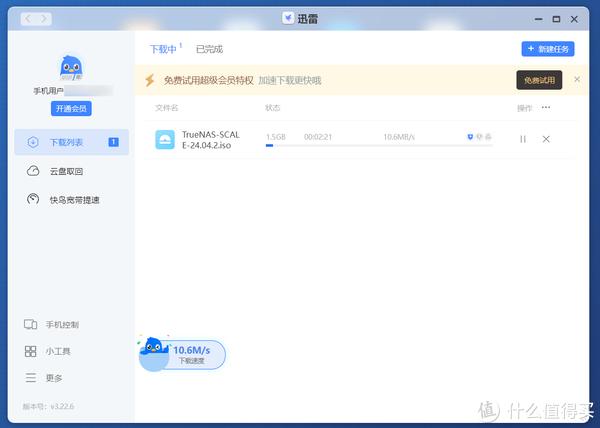Maximize the Xunlei window

click(x=556, y=19)
